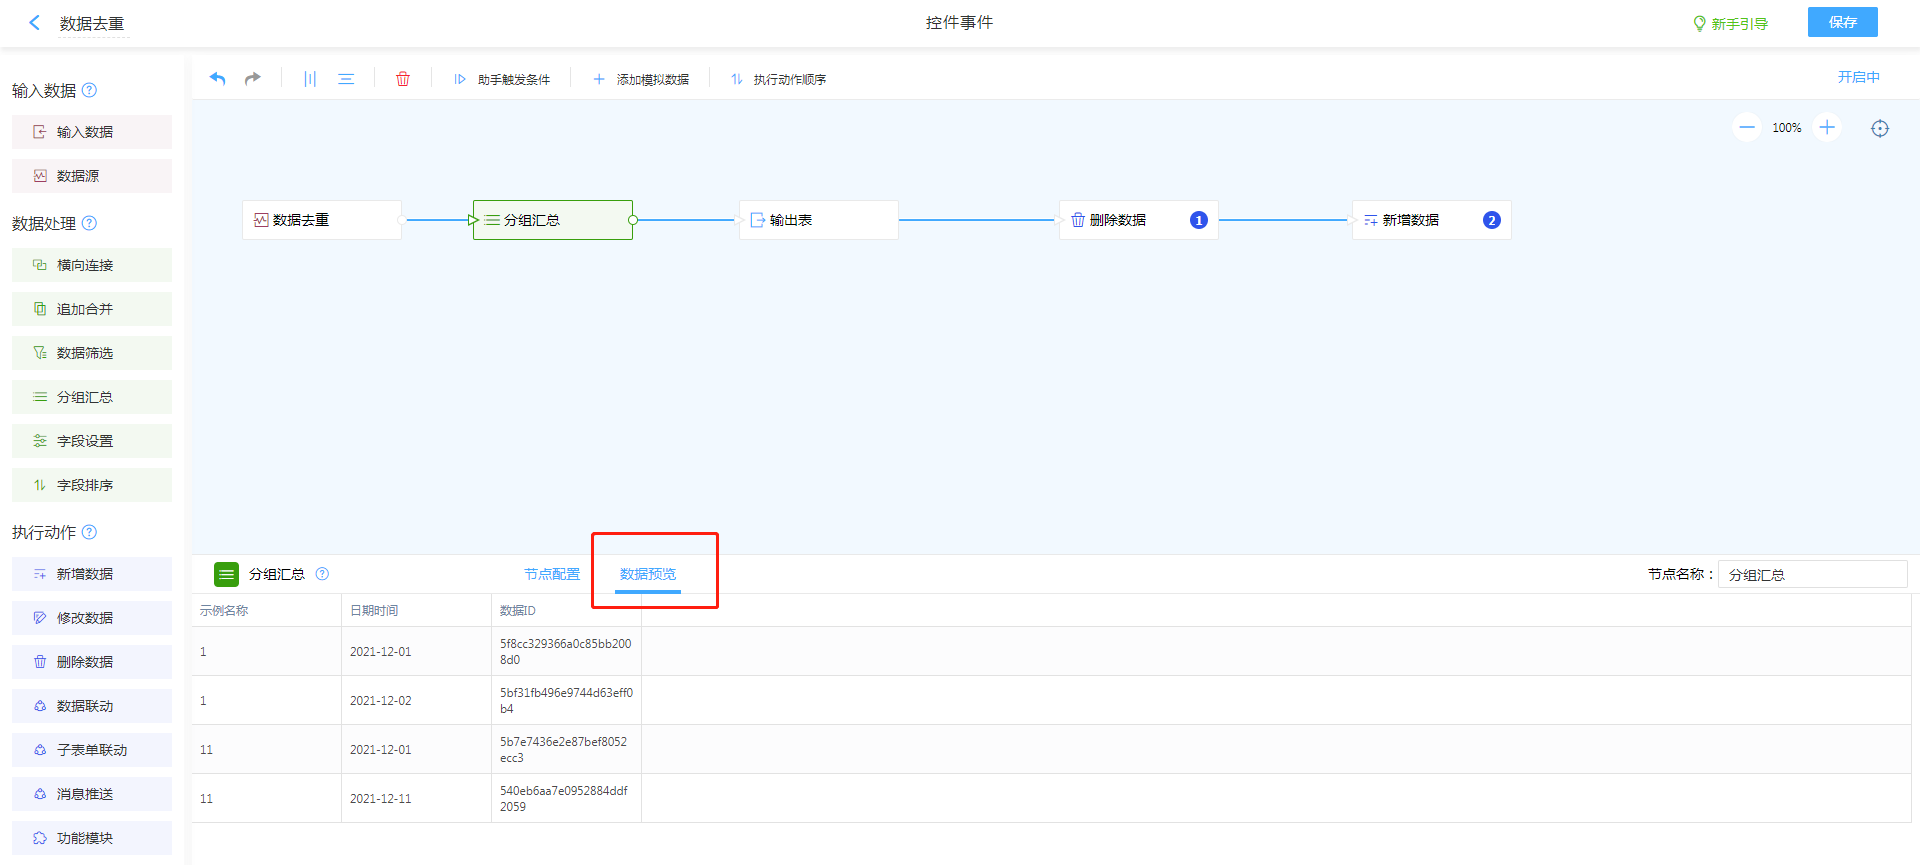Zoom in with the plus icon
Screen dimensions: 1920x865
click(1827, 127)
